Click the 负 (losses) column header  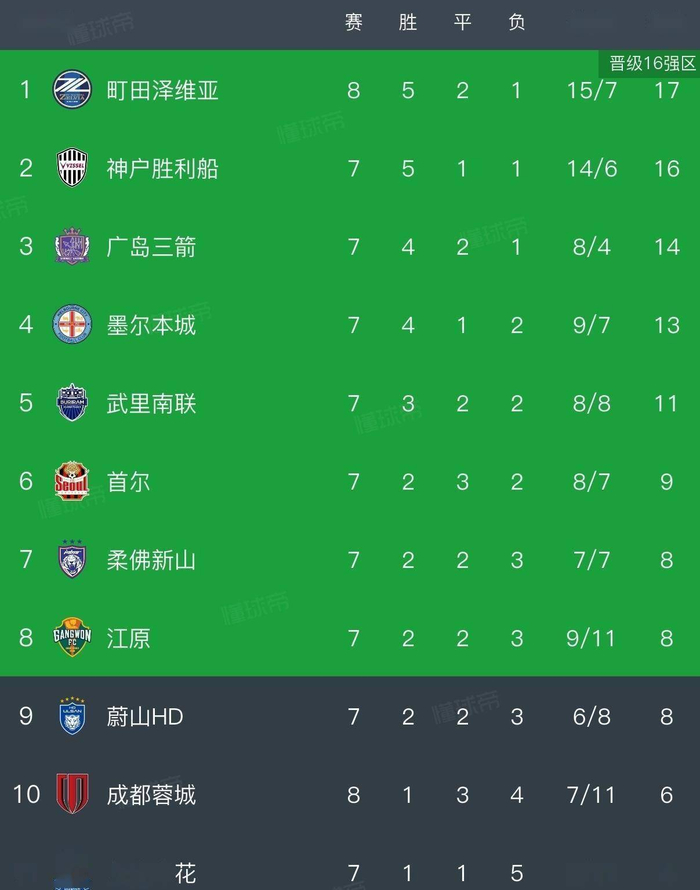(516, 22)
